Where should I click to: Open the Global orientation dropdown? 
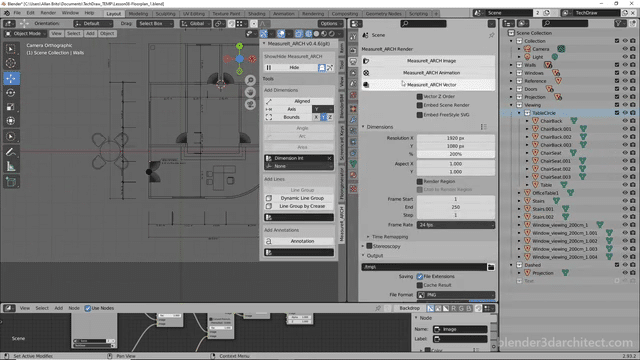point(196,24)
